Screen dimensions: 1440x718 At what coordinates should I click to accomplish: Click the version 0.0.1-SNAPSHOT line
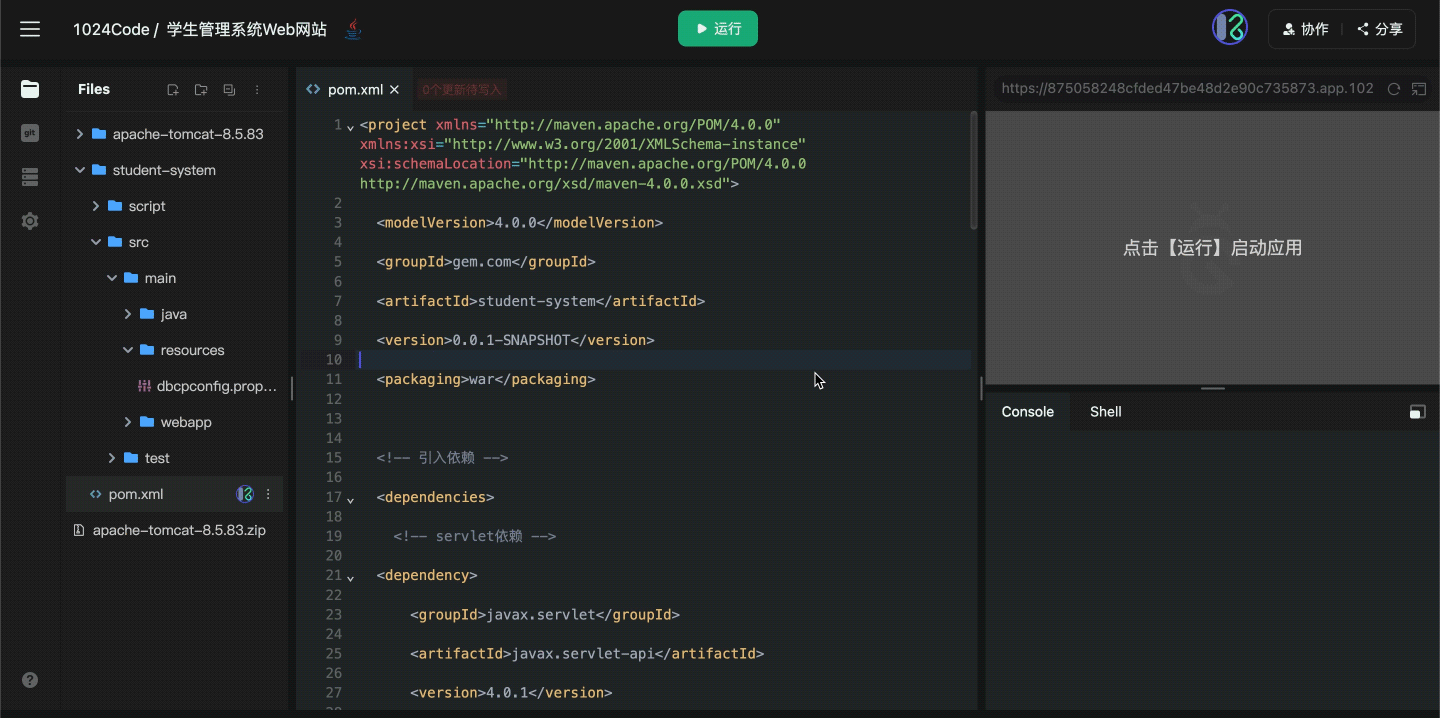point(516,340)
